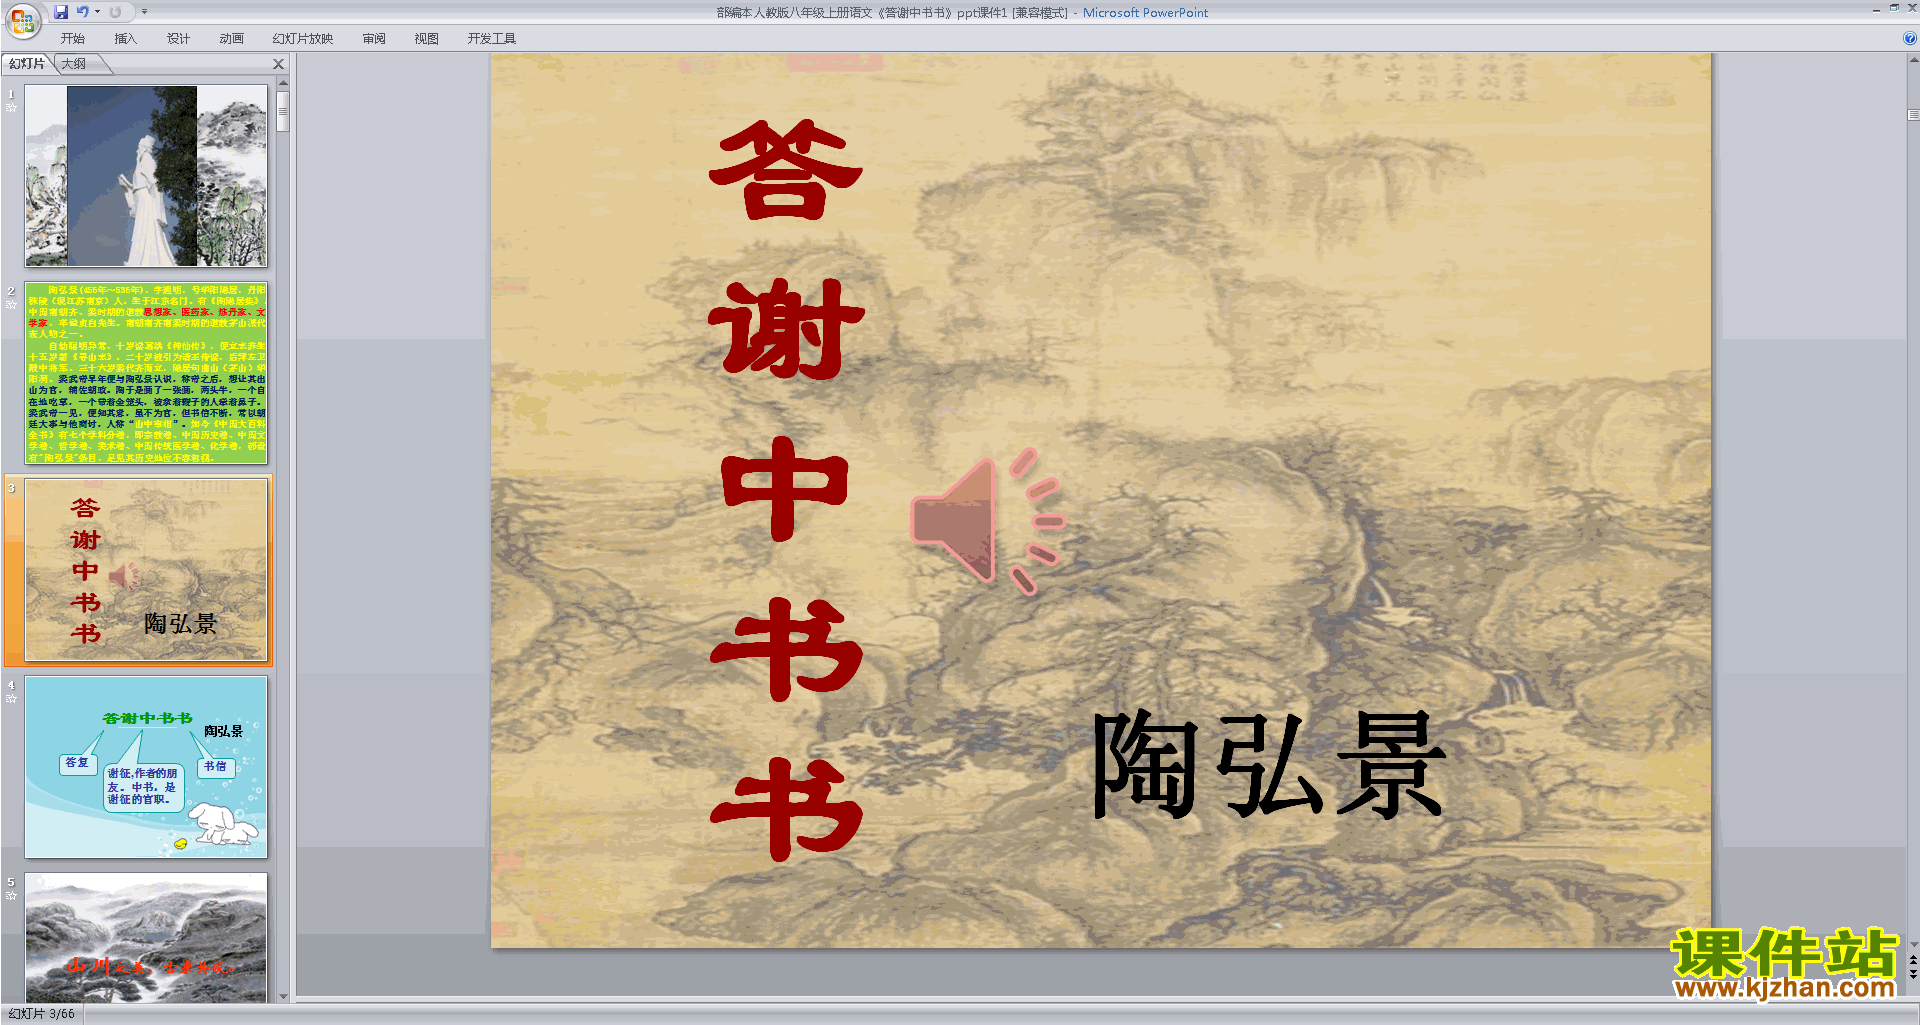Customize the quick access toolbar dropdown
The height and width of the screenshot is (1025, 1920).
coord(144,12)
